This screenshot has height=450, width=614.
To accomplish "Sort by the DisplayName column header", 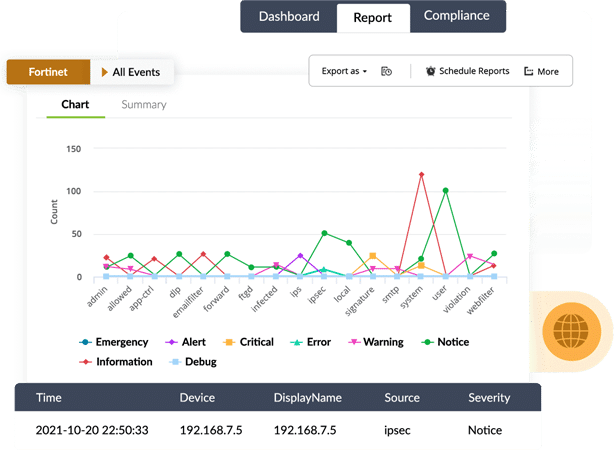I will [308, 398].
